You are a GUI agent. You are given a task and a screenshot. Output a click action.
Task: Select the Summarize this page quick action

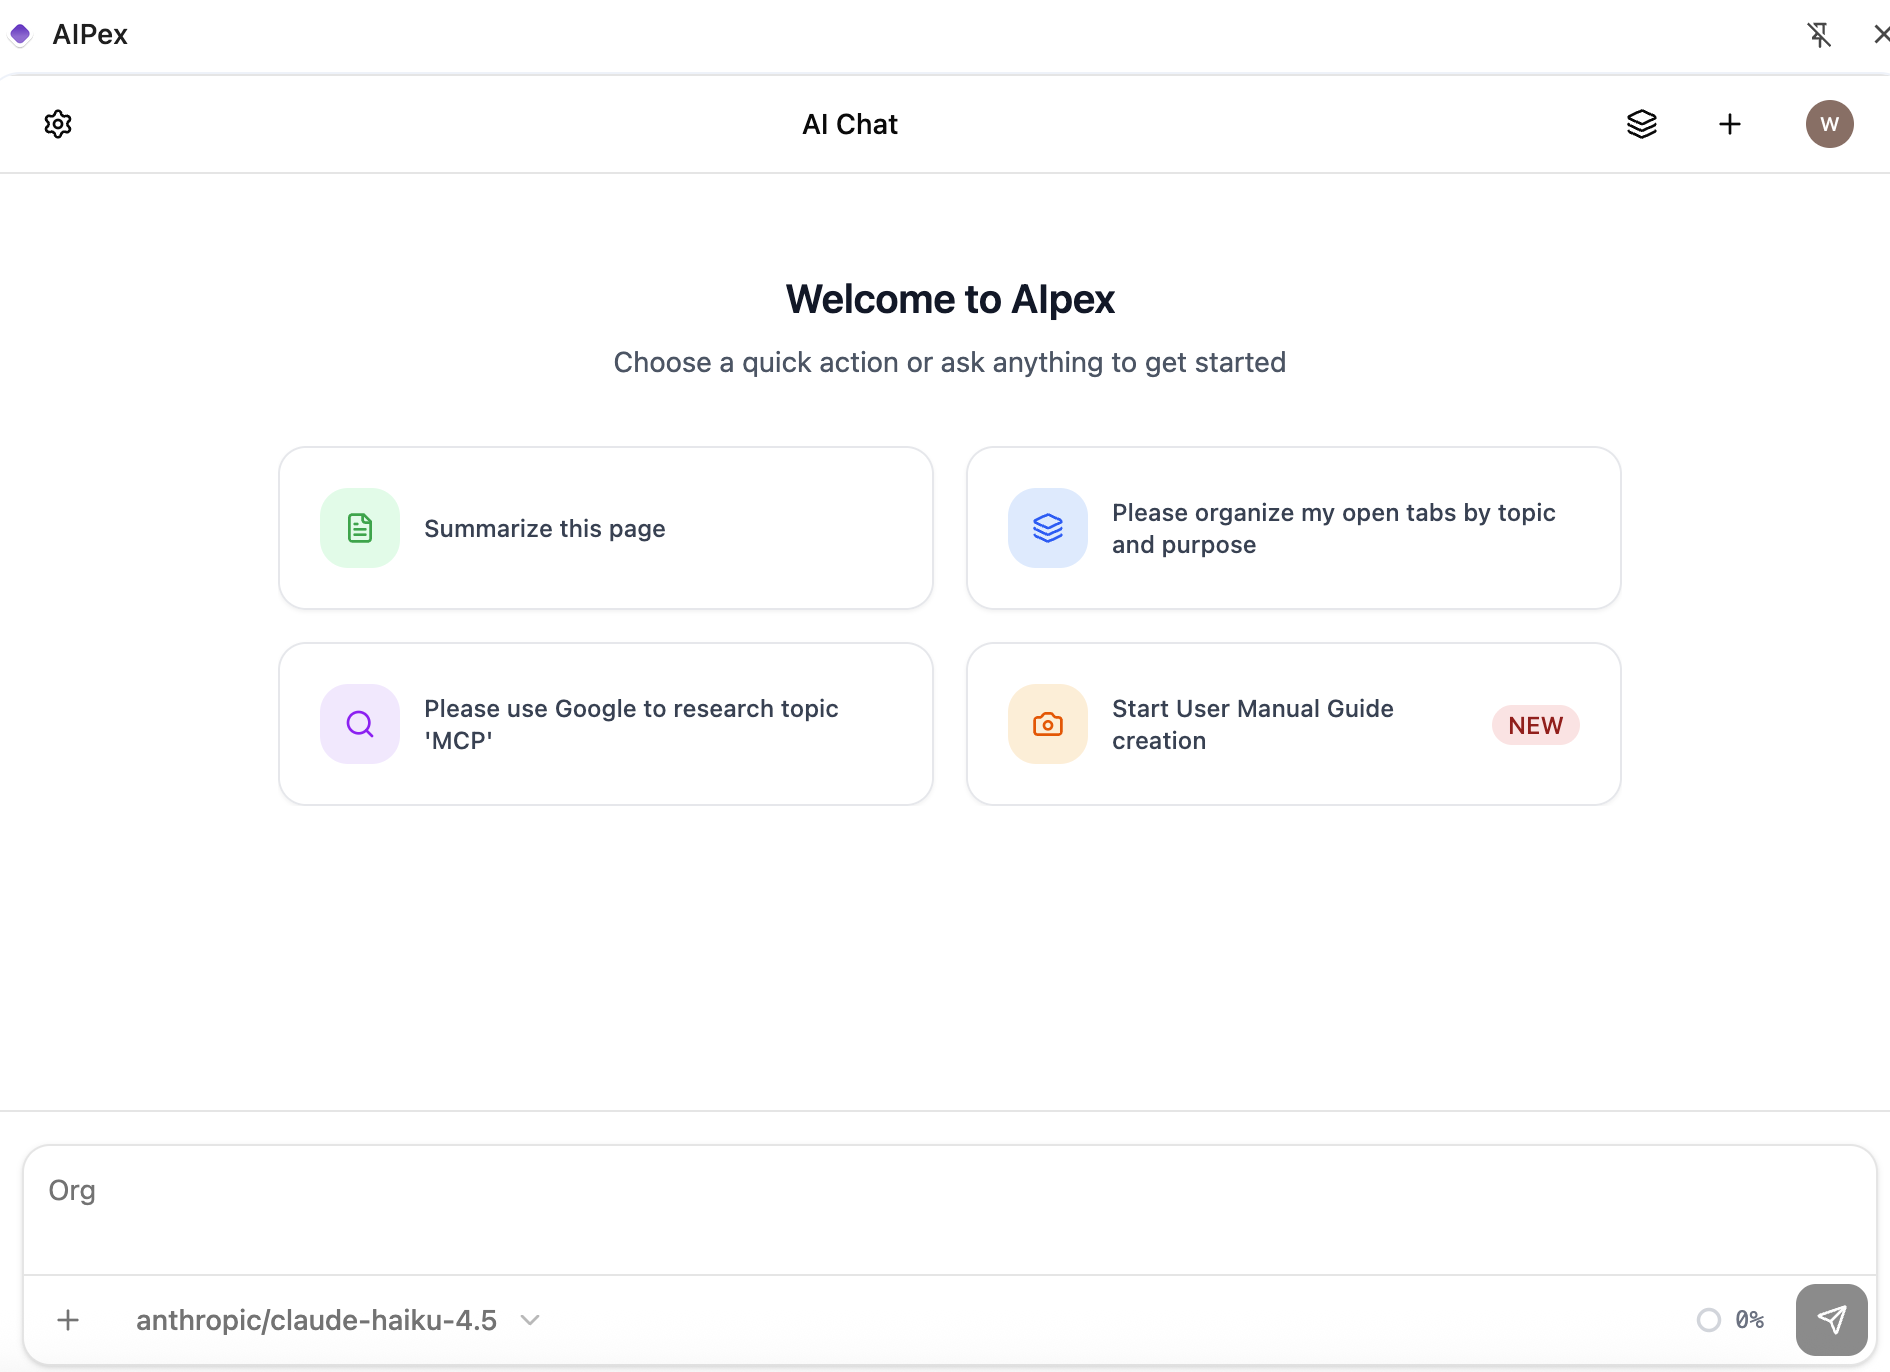point(605,528)
